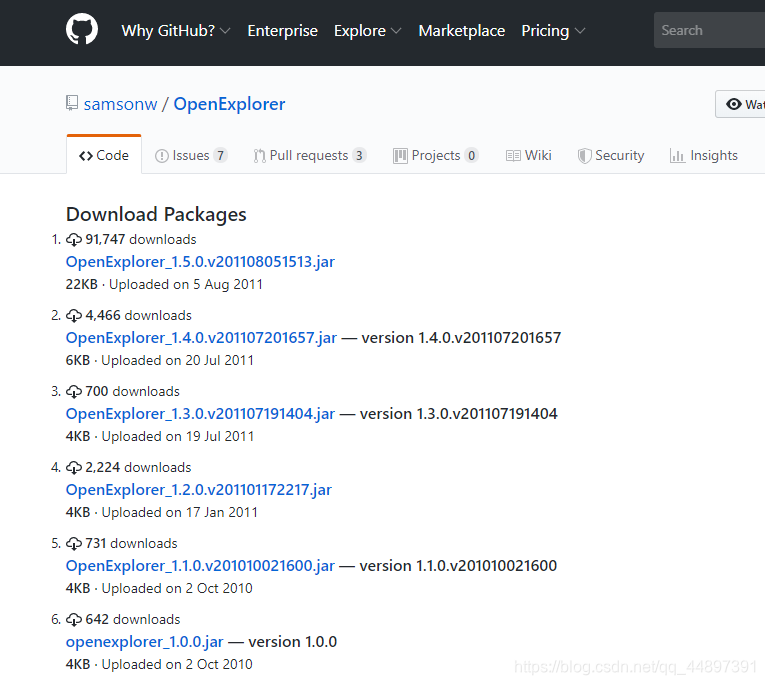Viewport: 765px width, 685px height.
Task: Download OpenExplorer_1.5.0.v201108051513.jar
Action: click(200, 262)
